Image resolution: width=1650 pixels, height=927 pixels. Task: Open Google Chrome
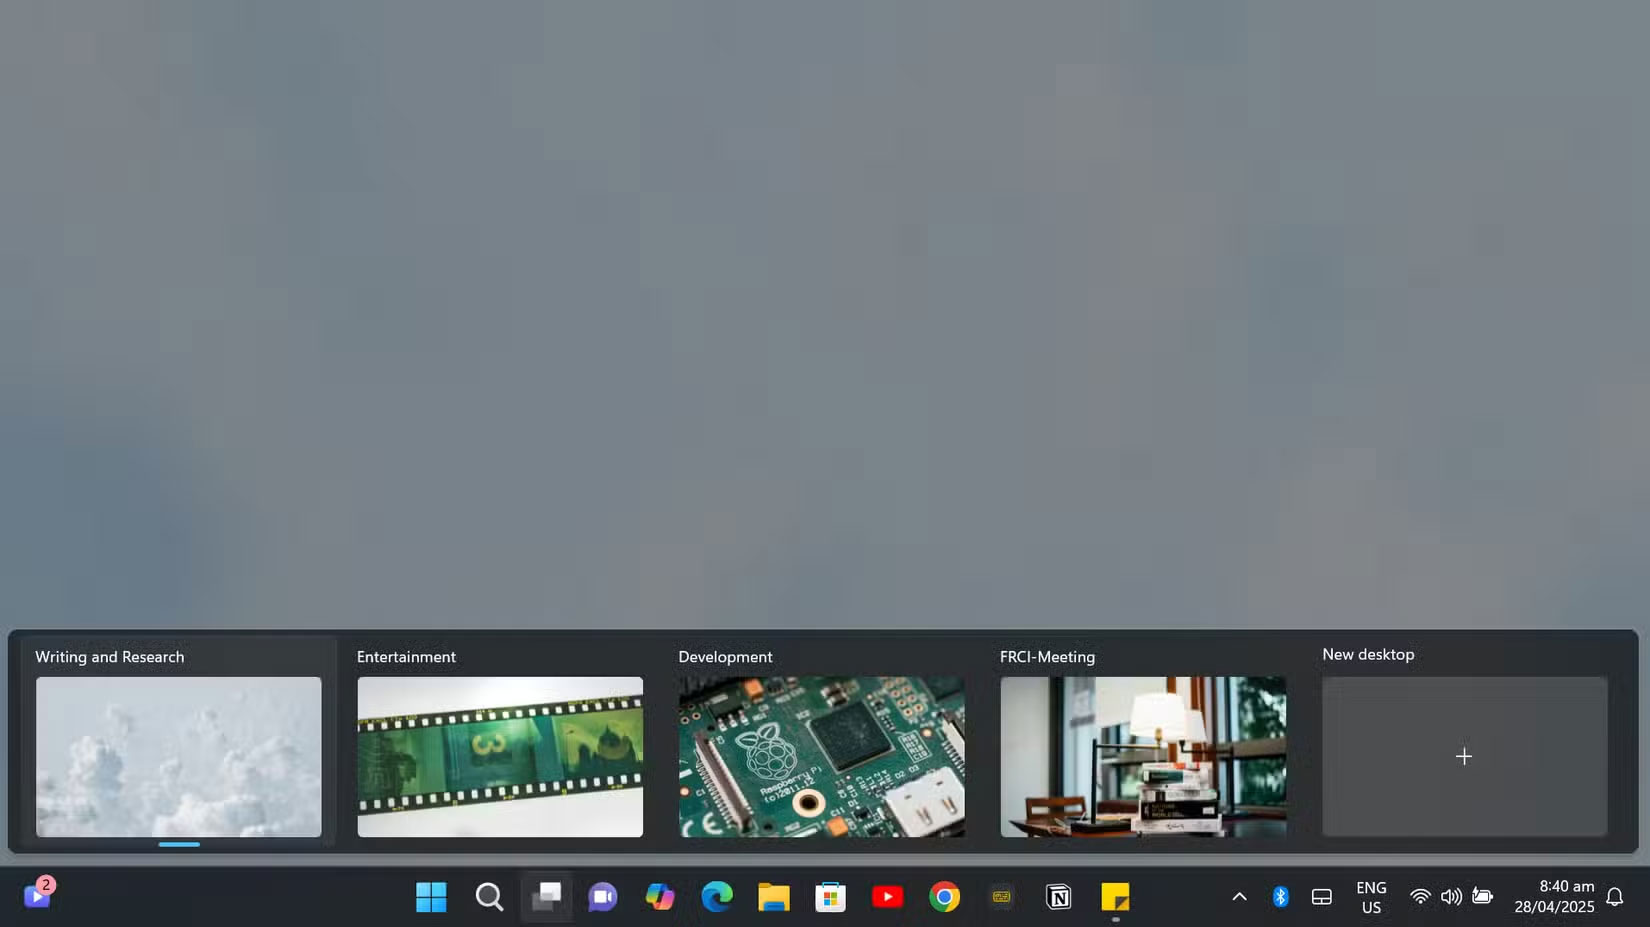pos(943,897)
